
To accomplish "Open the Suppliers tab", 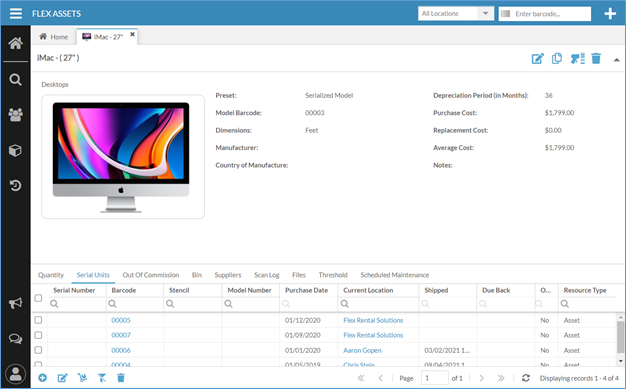I will click(x=228, y=275).
